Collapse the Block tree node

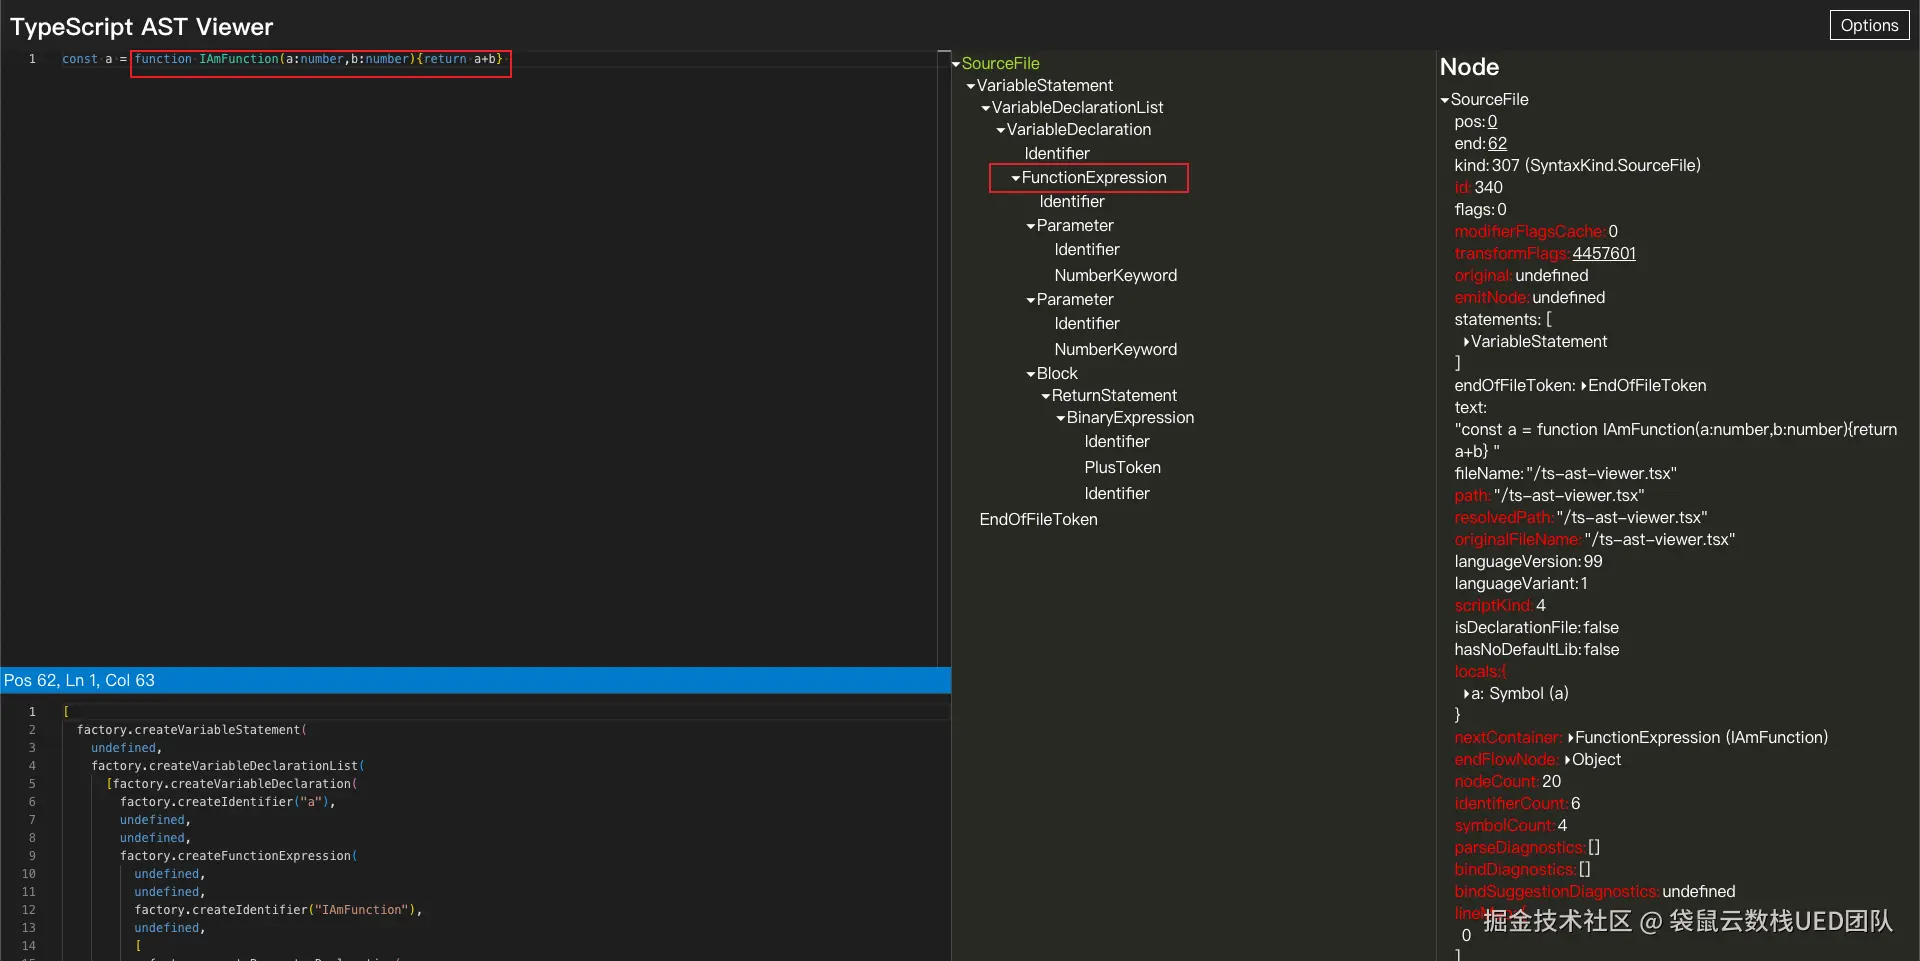pyautogui.click(x=1031, y=374)
